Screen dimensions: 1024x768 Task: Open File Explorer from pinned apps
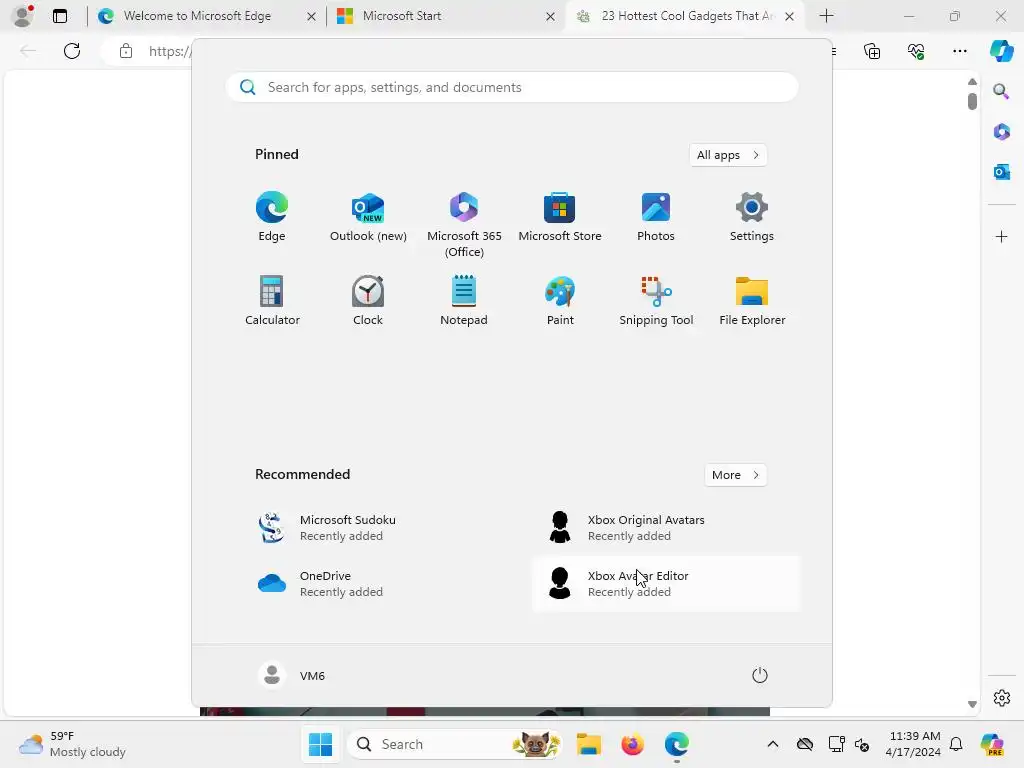(752, 301)
